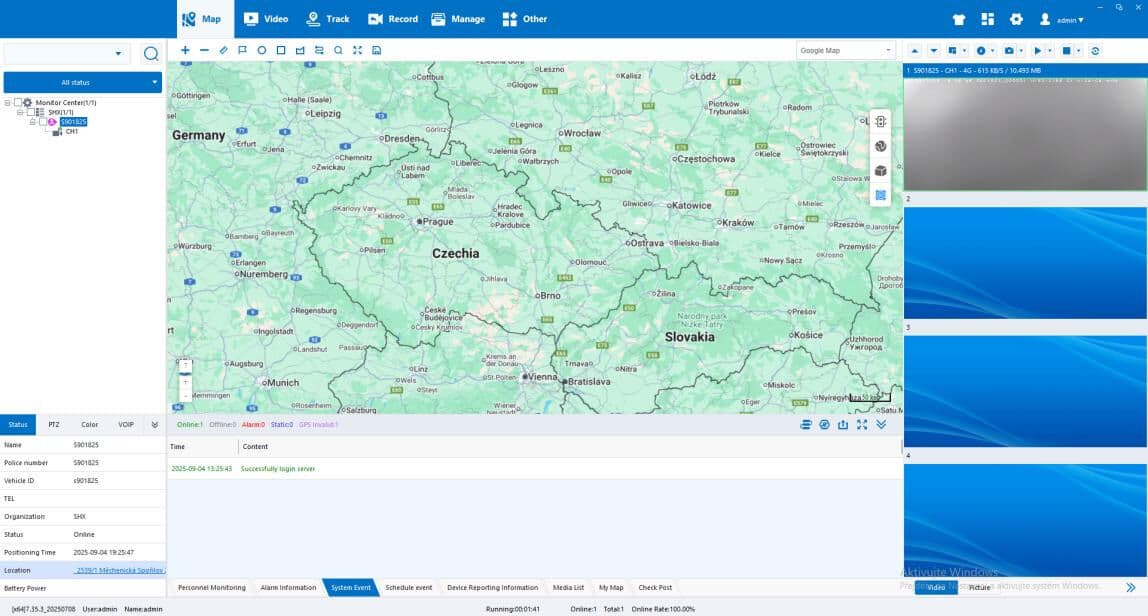Select the rectangle drawing tool

coord(280,51)
